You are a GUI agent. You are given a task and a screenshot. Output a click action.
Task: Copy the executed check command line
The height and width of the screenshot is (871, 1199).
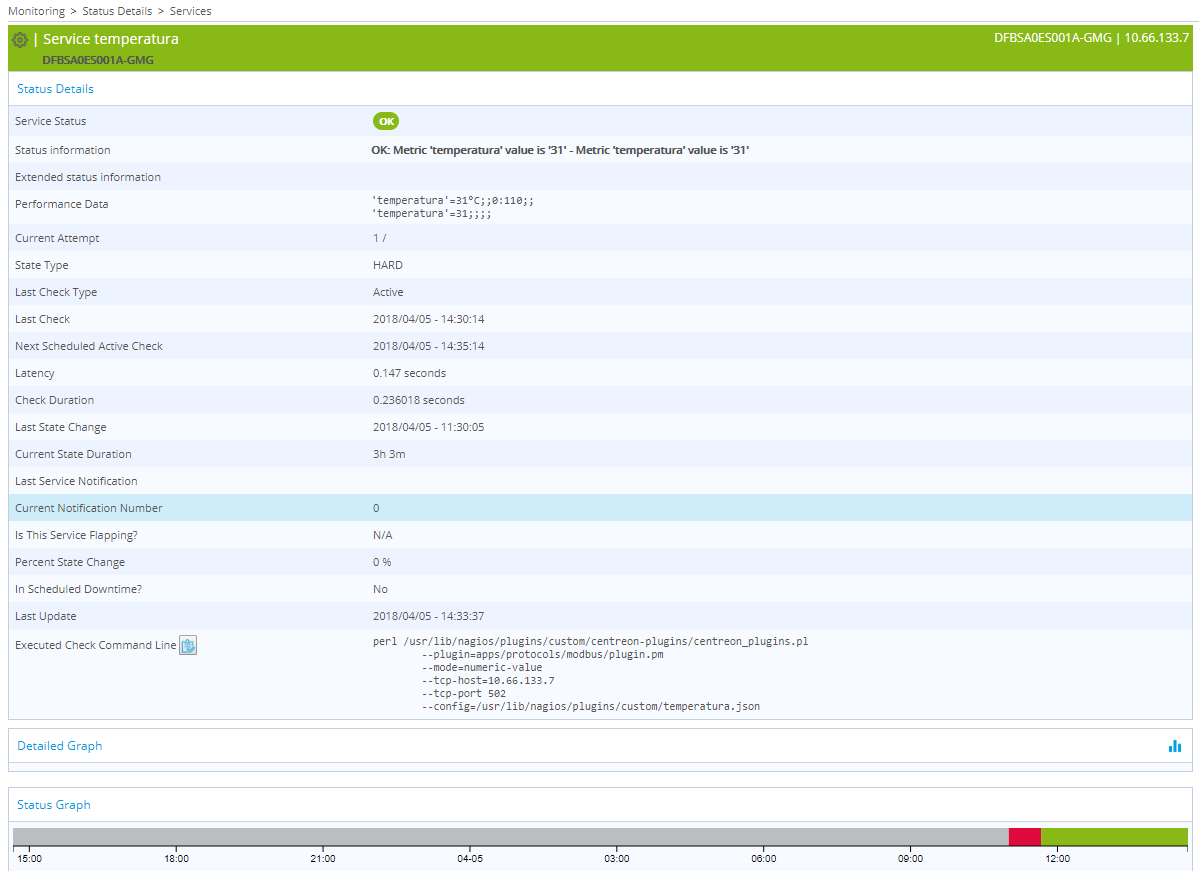pyautogui.click(x=188, y=644)
